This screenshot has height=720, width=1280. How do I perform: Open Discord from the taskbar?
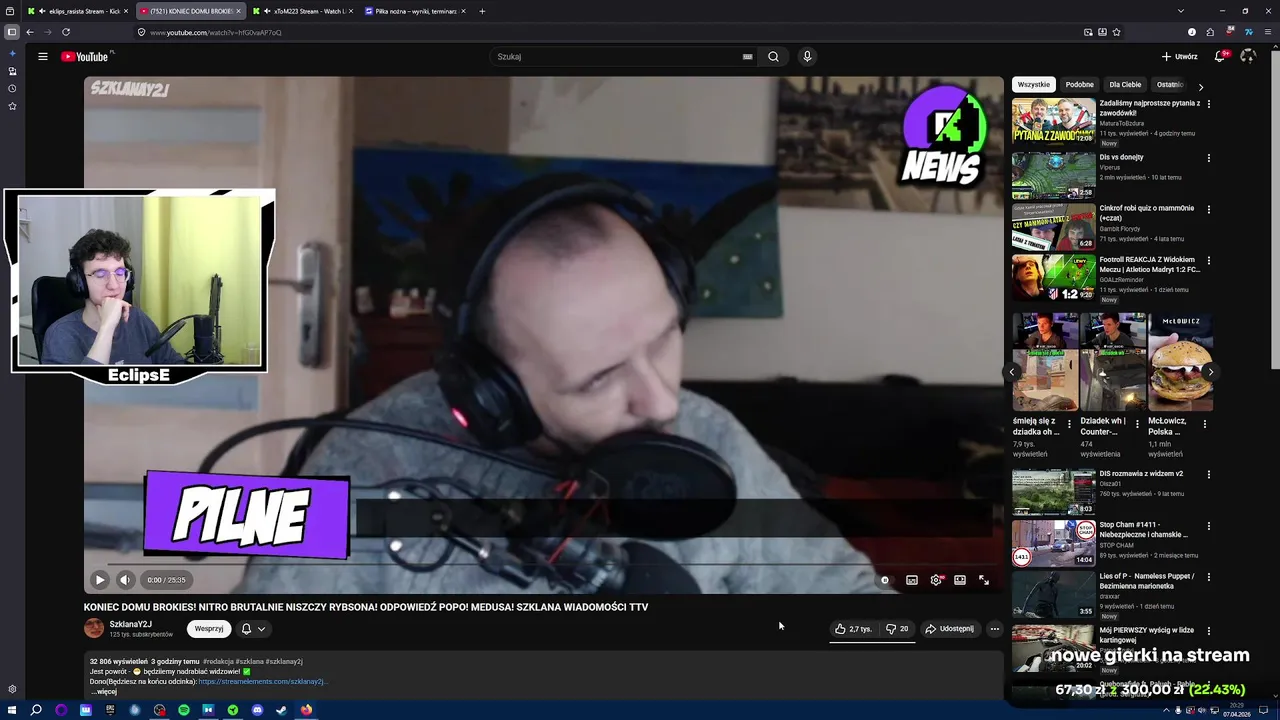click(257, 710)
